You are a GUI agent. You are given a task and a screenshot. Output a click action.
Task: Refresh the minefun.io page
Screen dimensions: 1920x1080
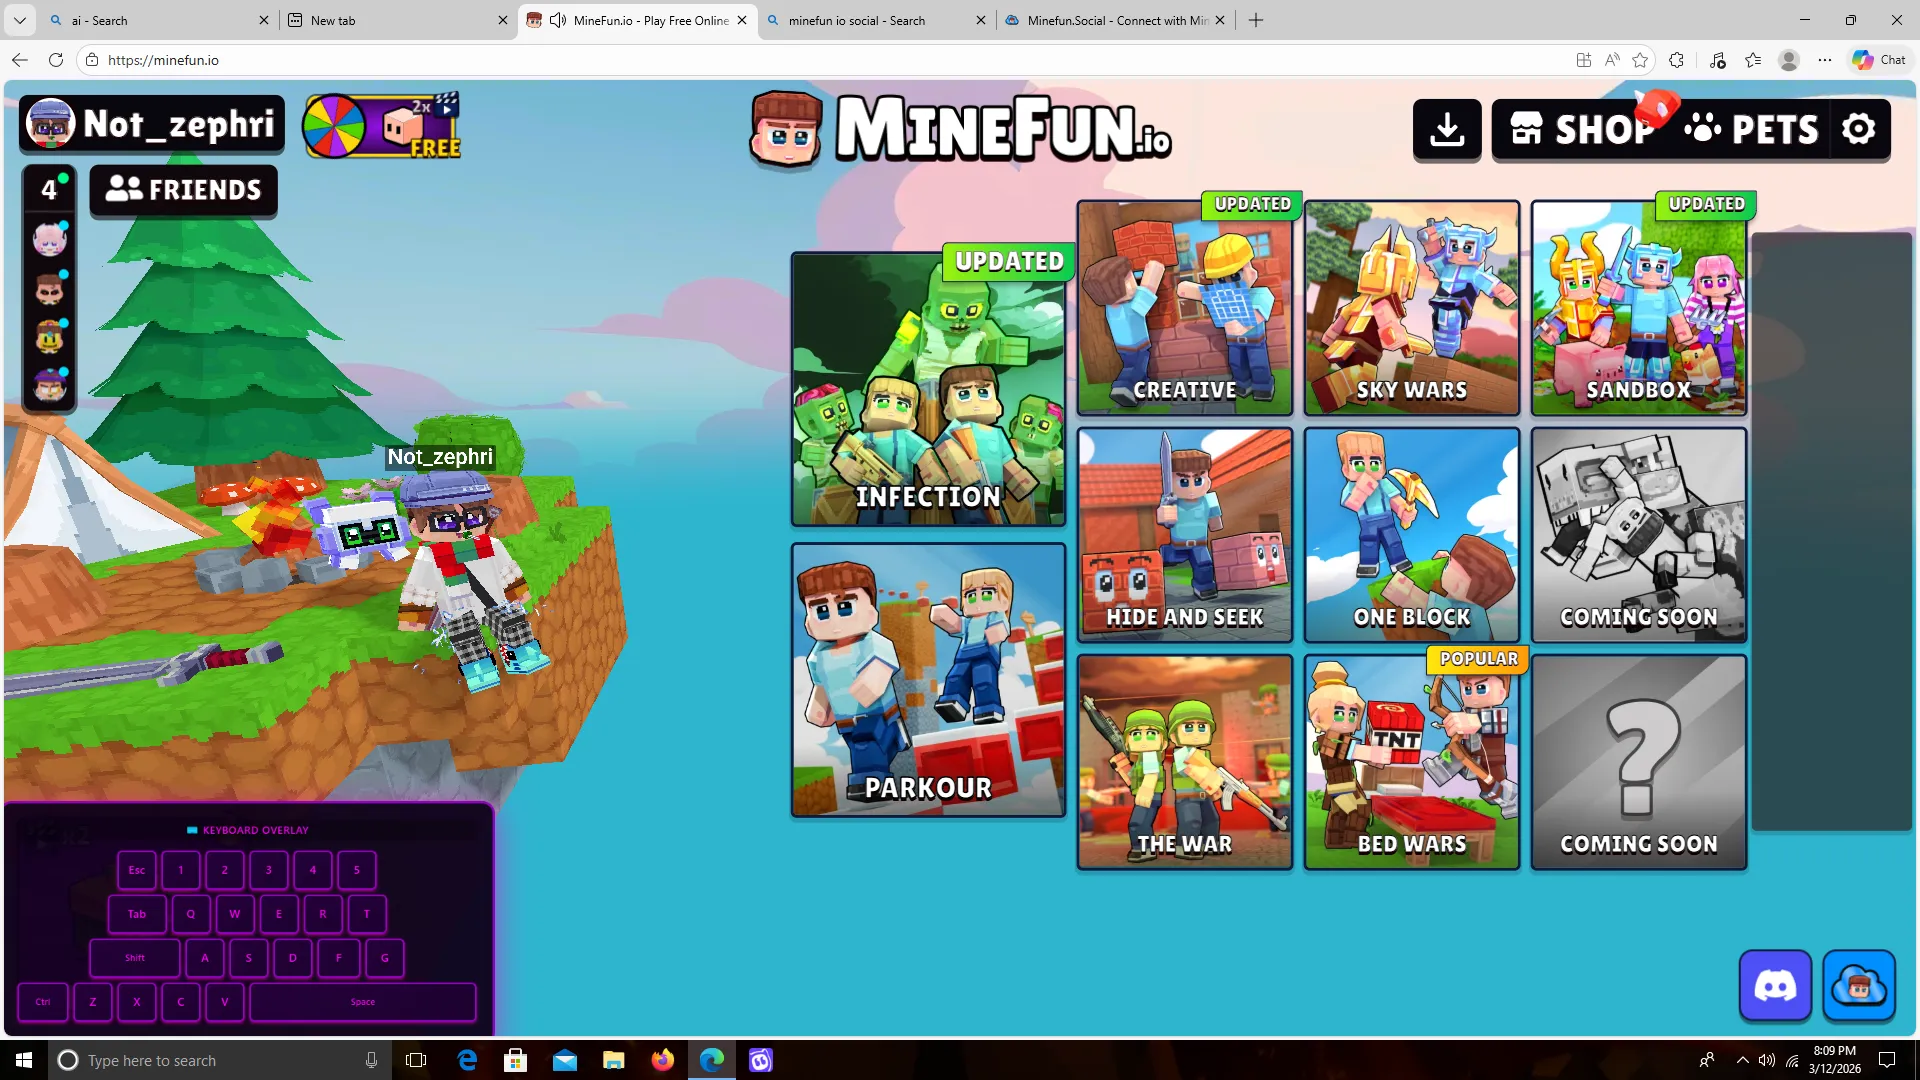pyautogui.click(x=56, y=60)
